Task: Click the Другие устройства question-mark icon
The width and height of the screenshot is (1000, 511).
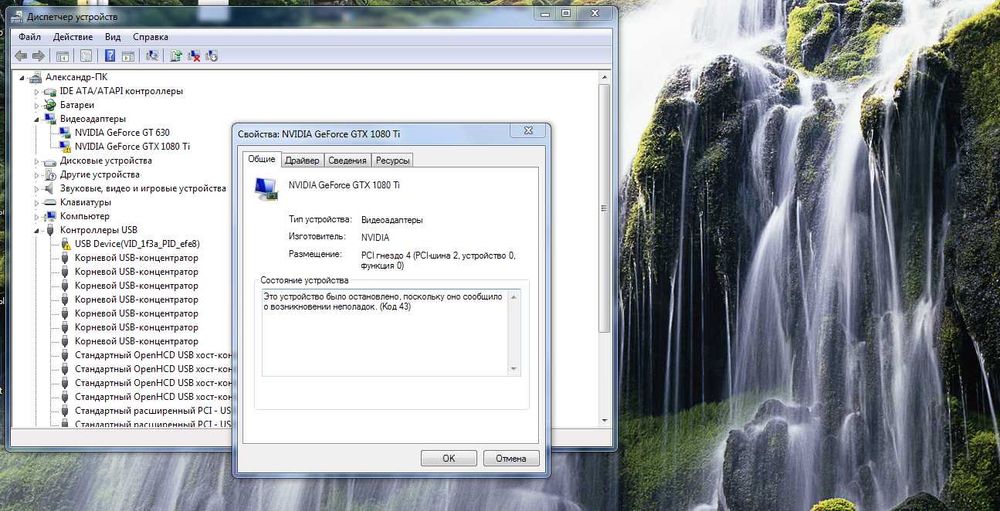Action: point(50,175)
